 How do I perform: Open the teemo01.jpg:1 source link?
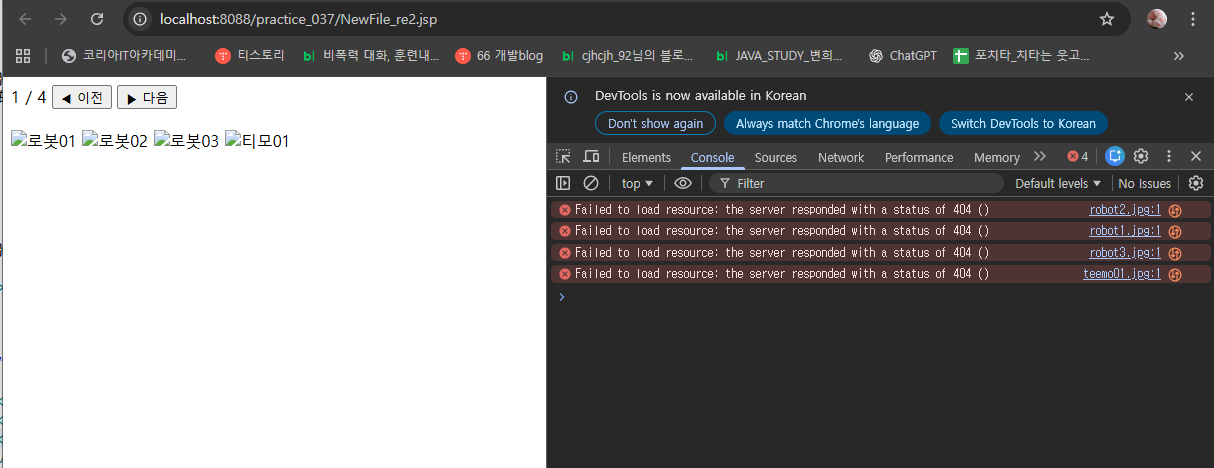pos(1122,274)
